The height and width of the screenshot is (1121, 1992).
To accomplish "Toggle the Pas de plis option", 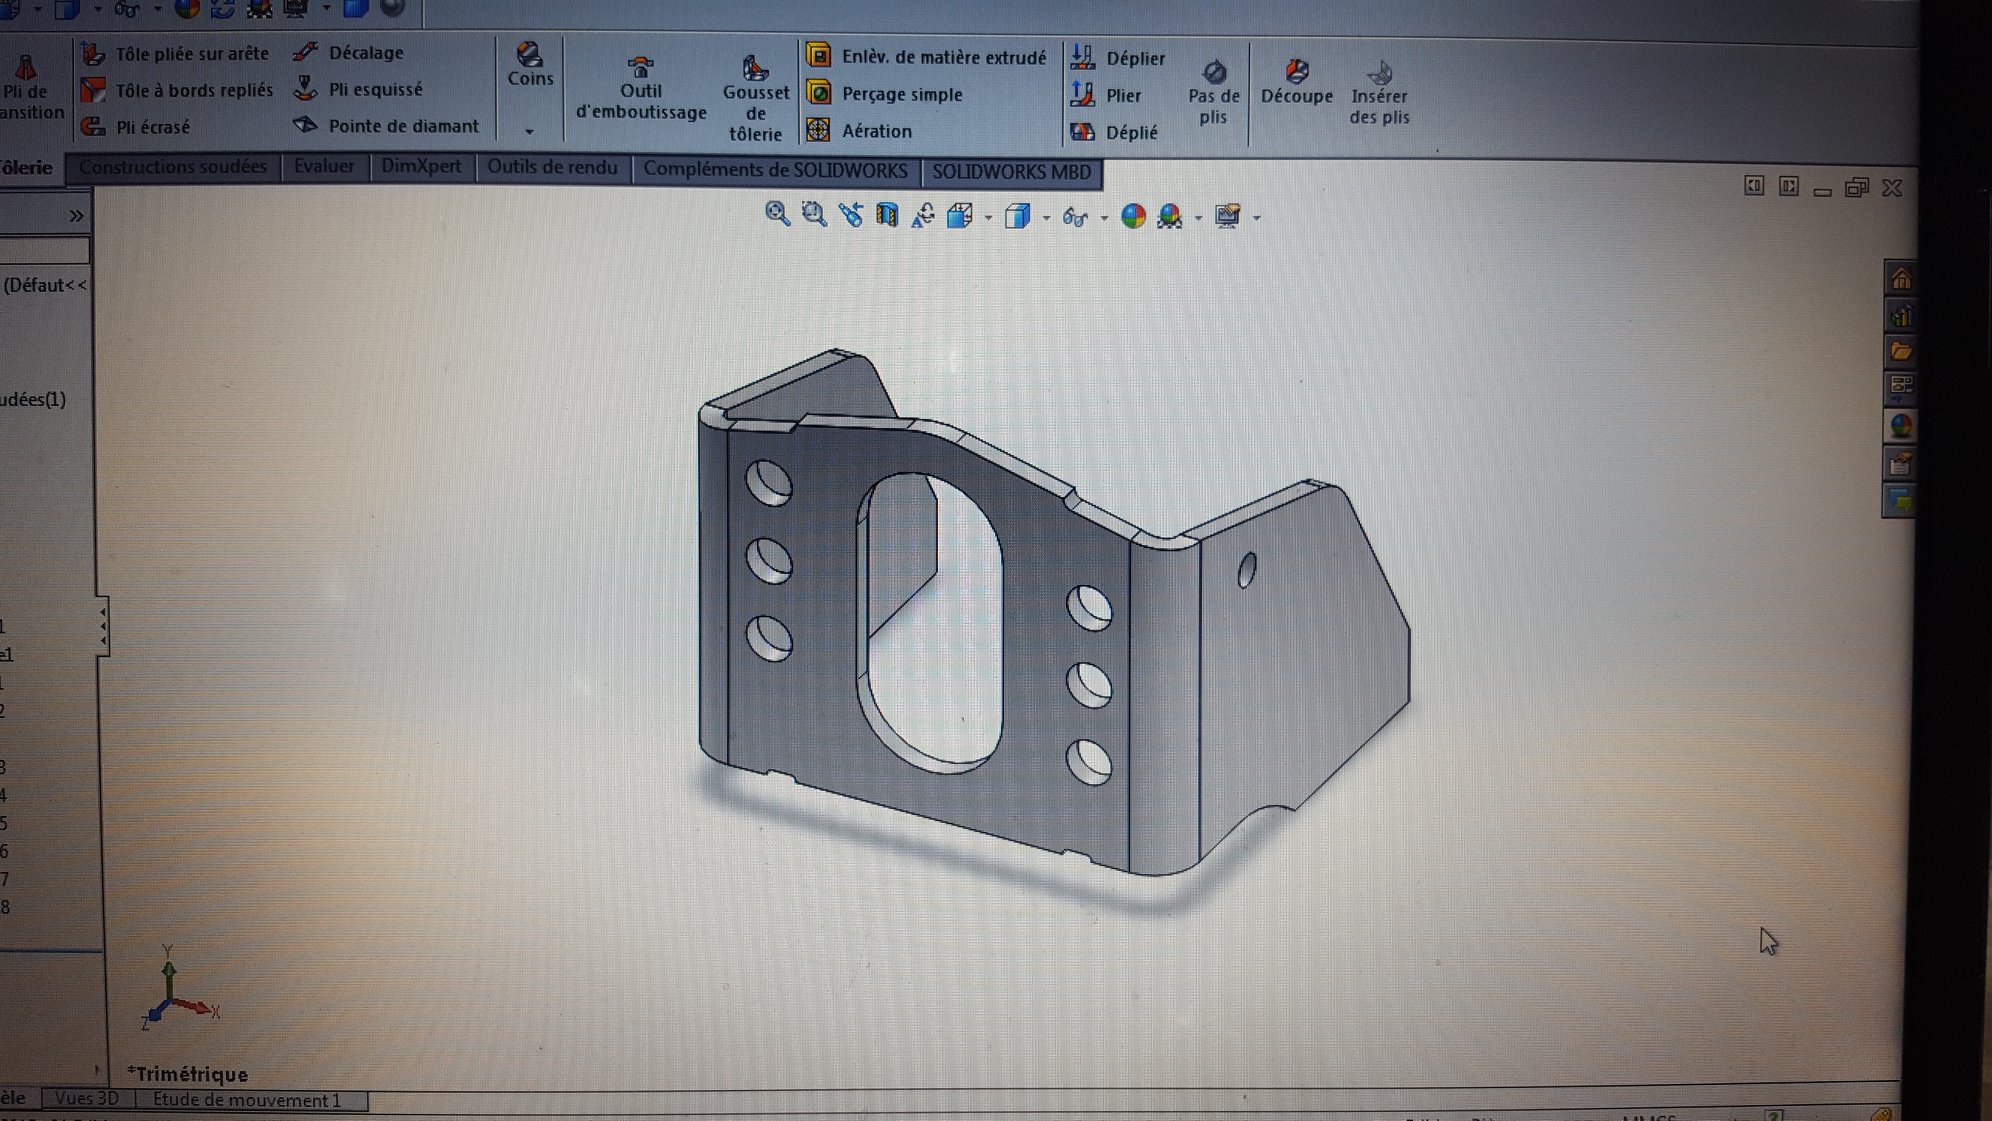I will tap(1214, 92).
